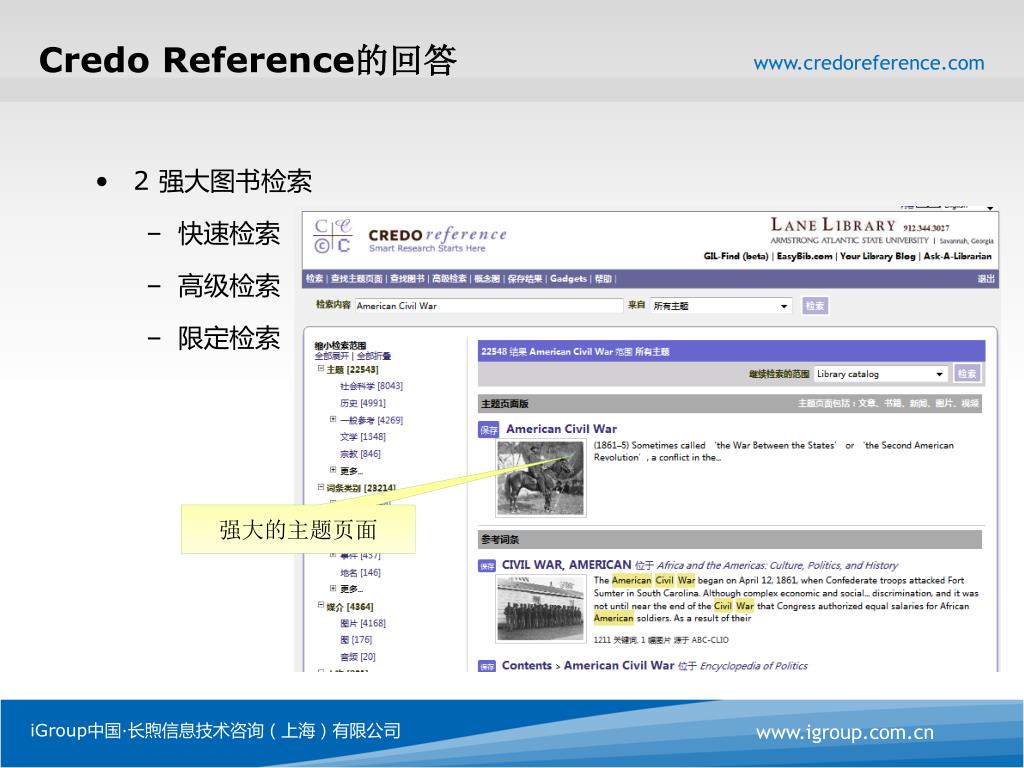1024x768 pixels.
Task: Open 查找主题页面 in the nav bar
Action: (x=357, y=279)
